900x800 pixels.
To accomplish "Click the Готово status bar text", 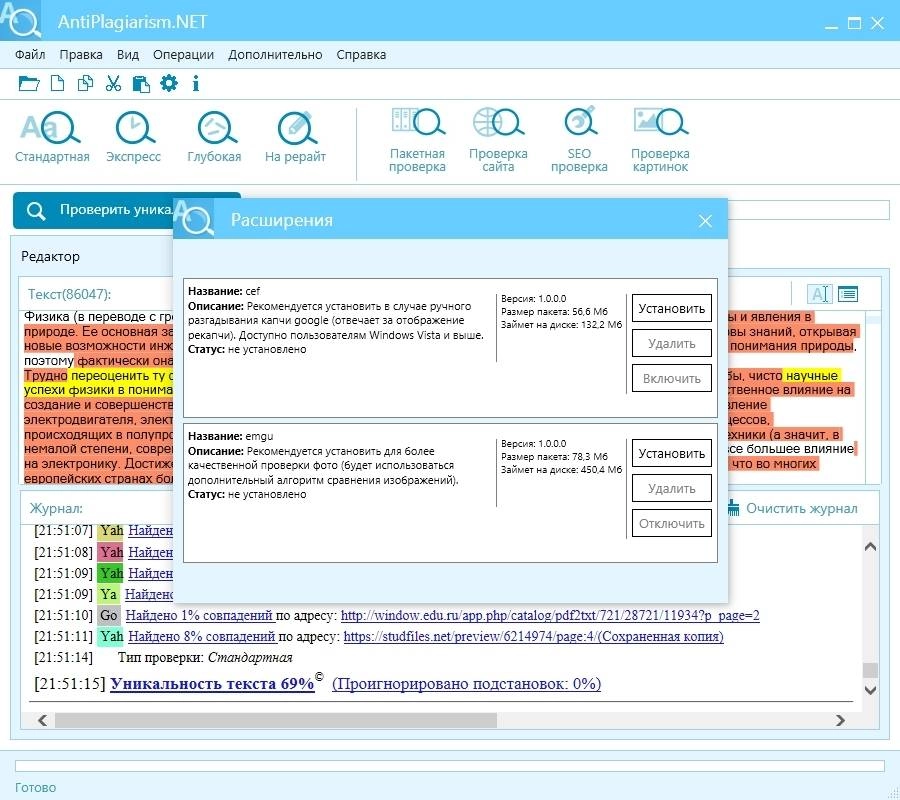I will [x=36, y=788].
